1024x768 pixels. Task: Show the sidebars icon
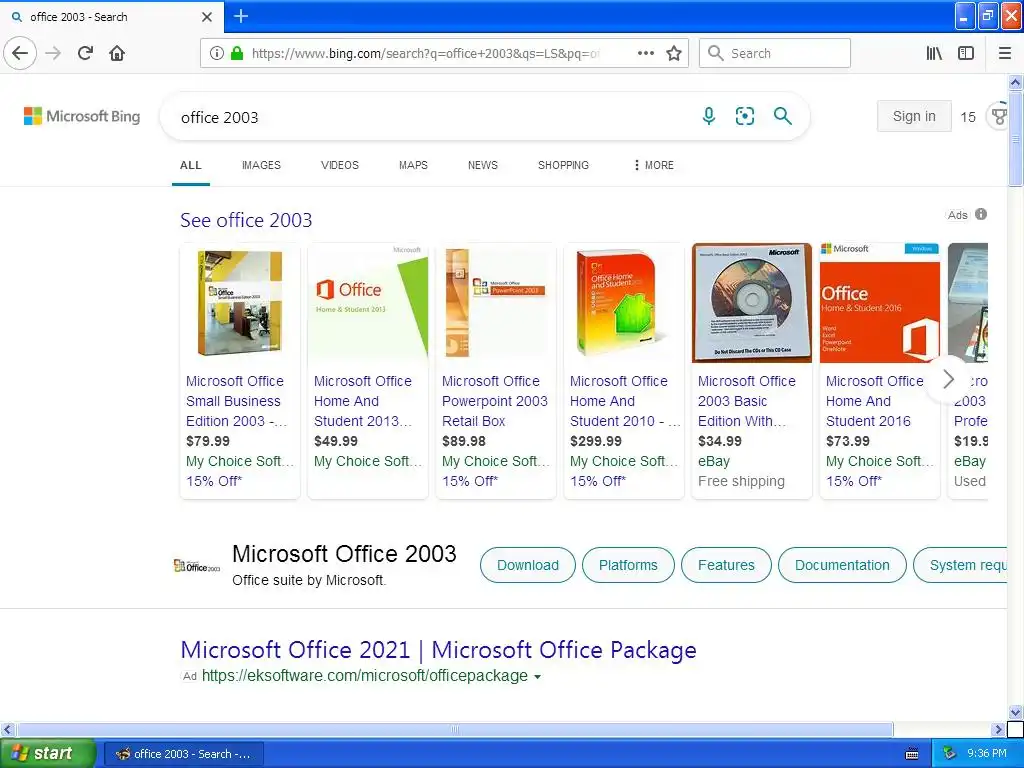click(966, 53)
